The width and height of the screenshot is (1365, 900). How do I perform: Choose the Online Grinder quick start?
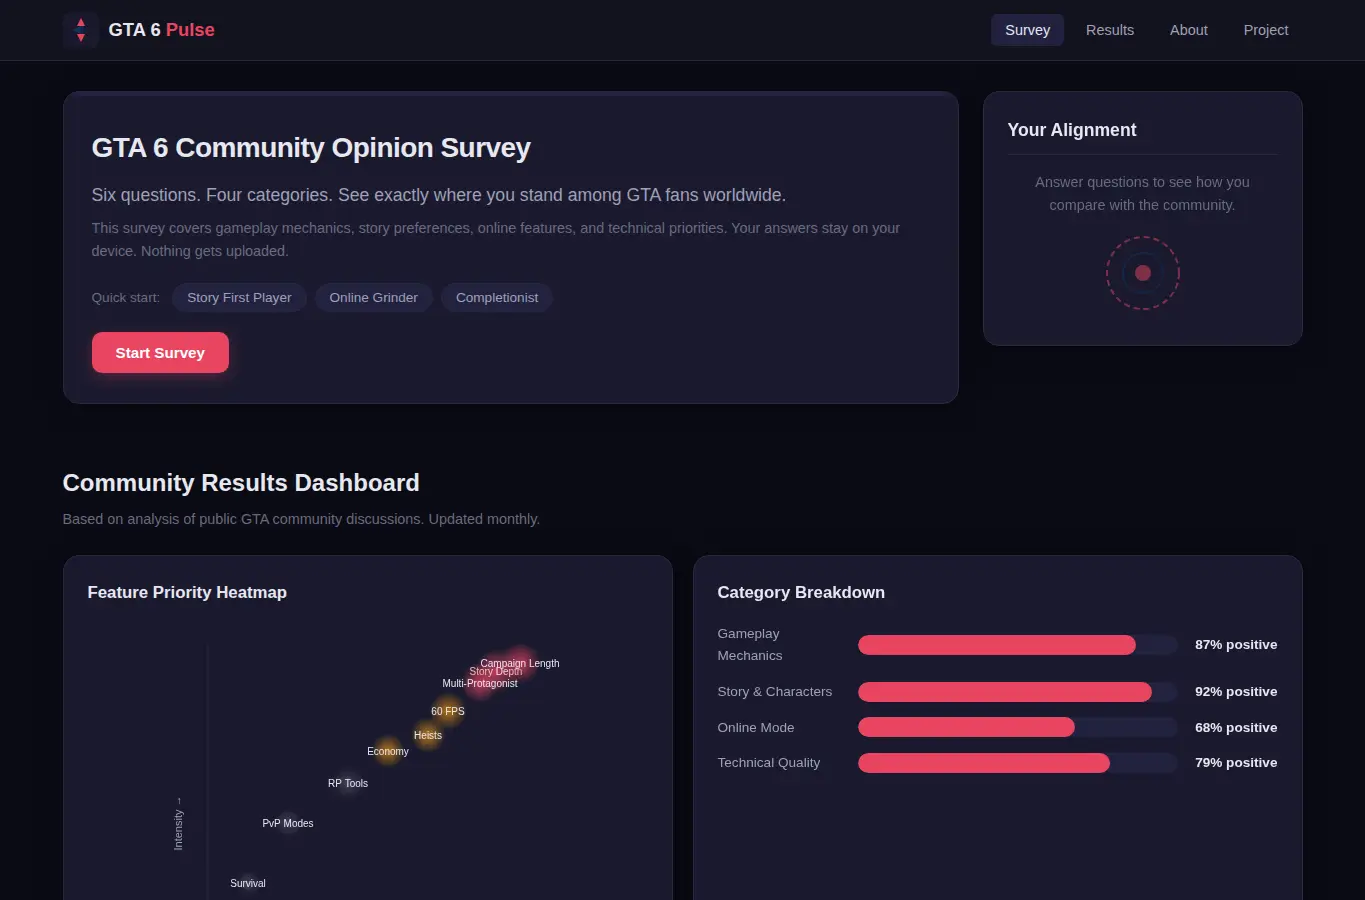tap(374, 298)
